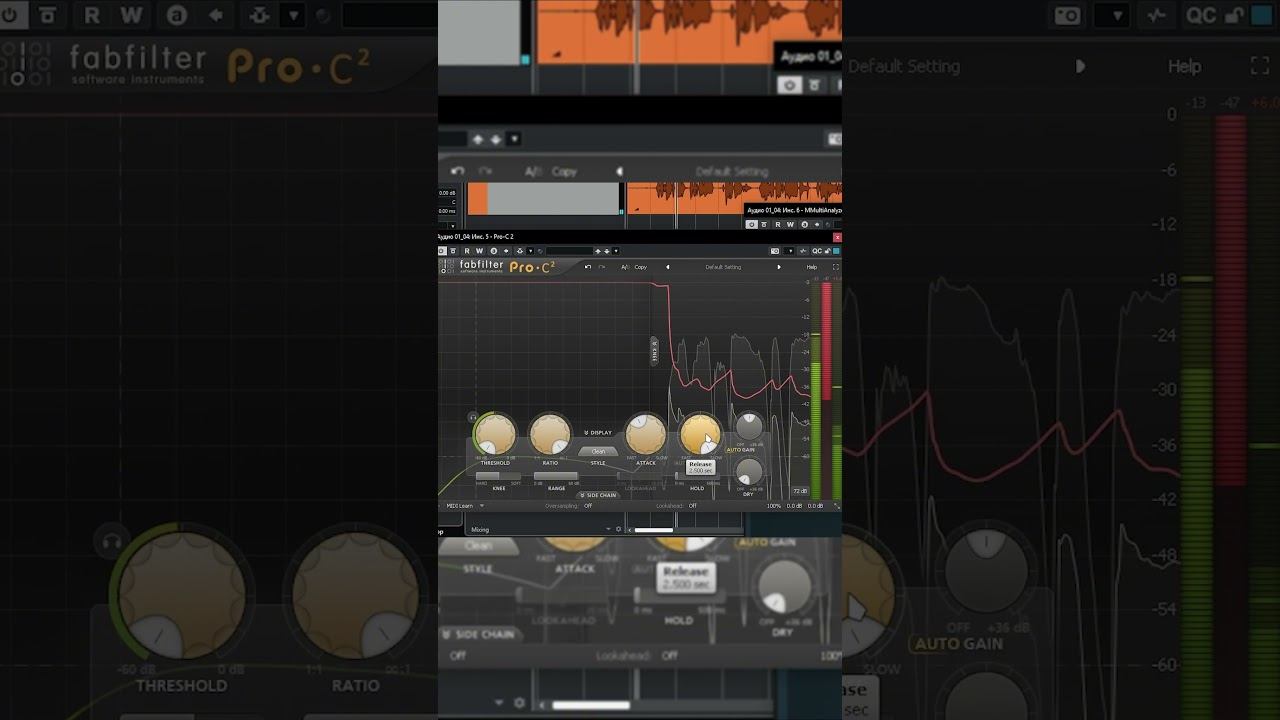Enable Write automation in MMultiAnalyzer window

tap(790, 224)
